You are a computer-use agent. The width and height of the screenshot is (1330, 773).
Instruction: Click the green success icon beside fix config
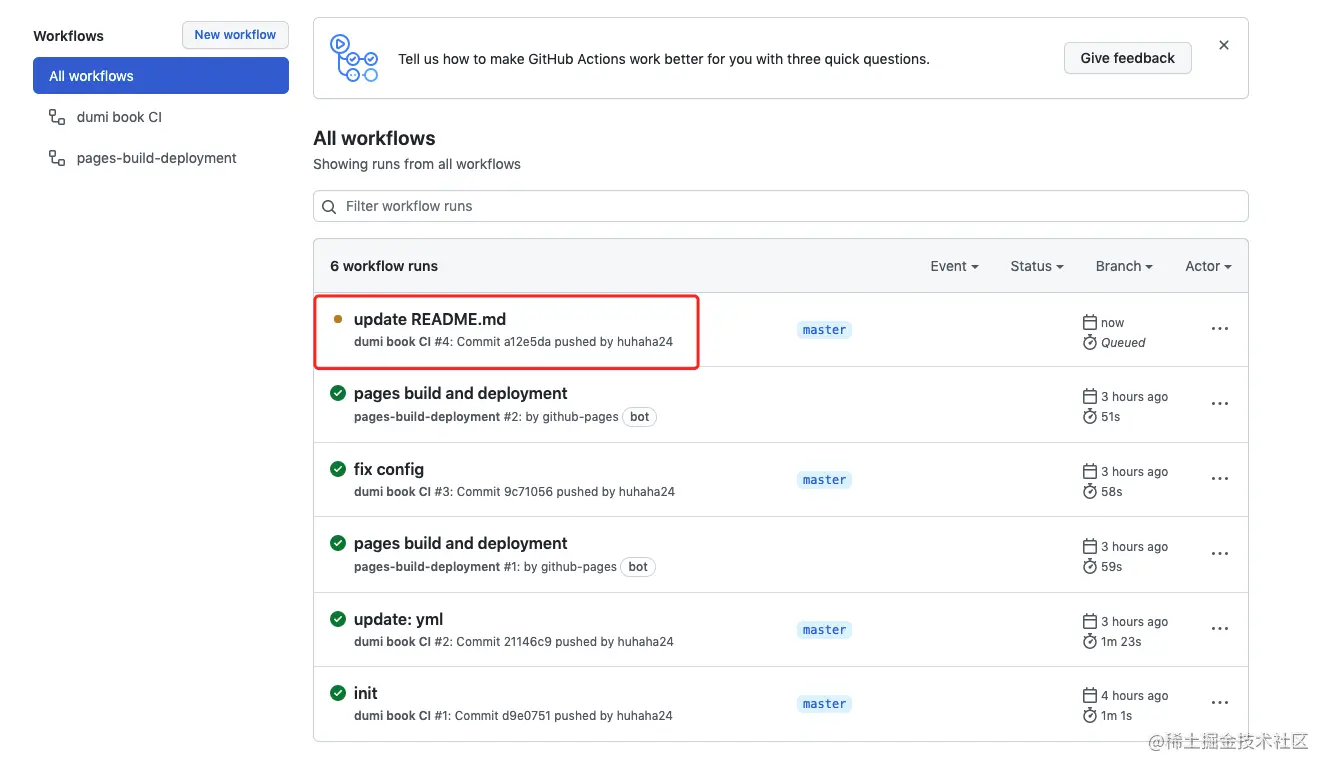(x=338, y=469)
